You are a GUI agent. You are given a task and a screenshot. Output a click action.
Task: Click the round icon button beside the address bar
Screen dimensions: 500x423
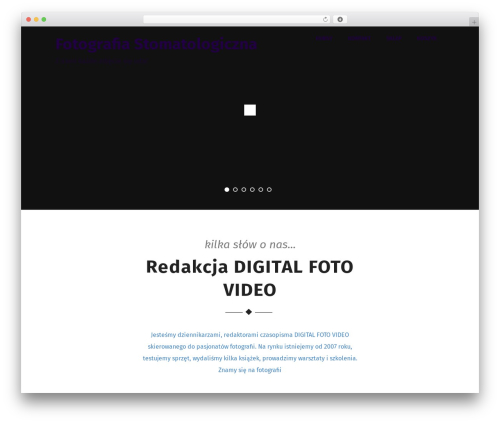click(340, 19)
